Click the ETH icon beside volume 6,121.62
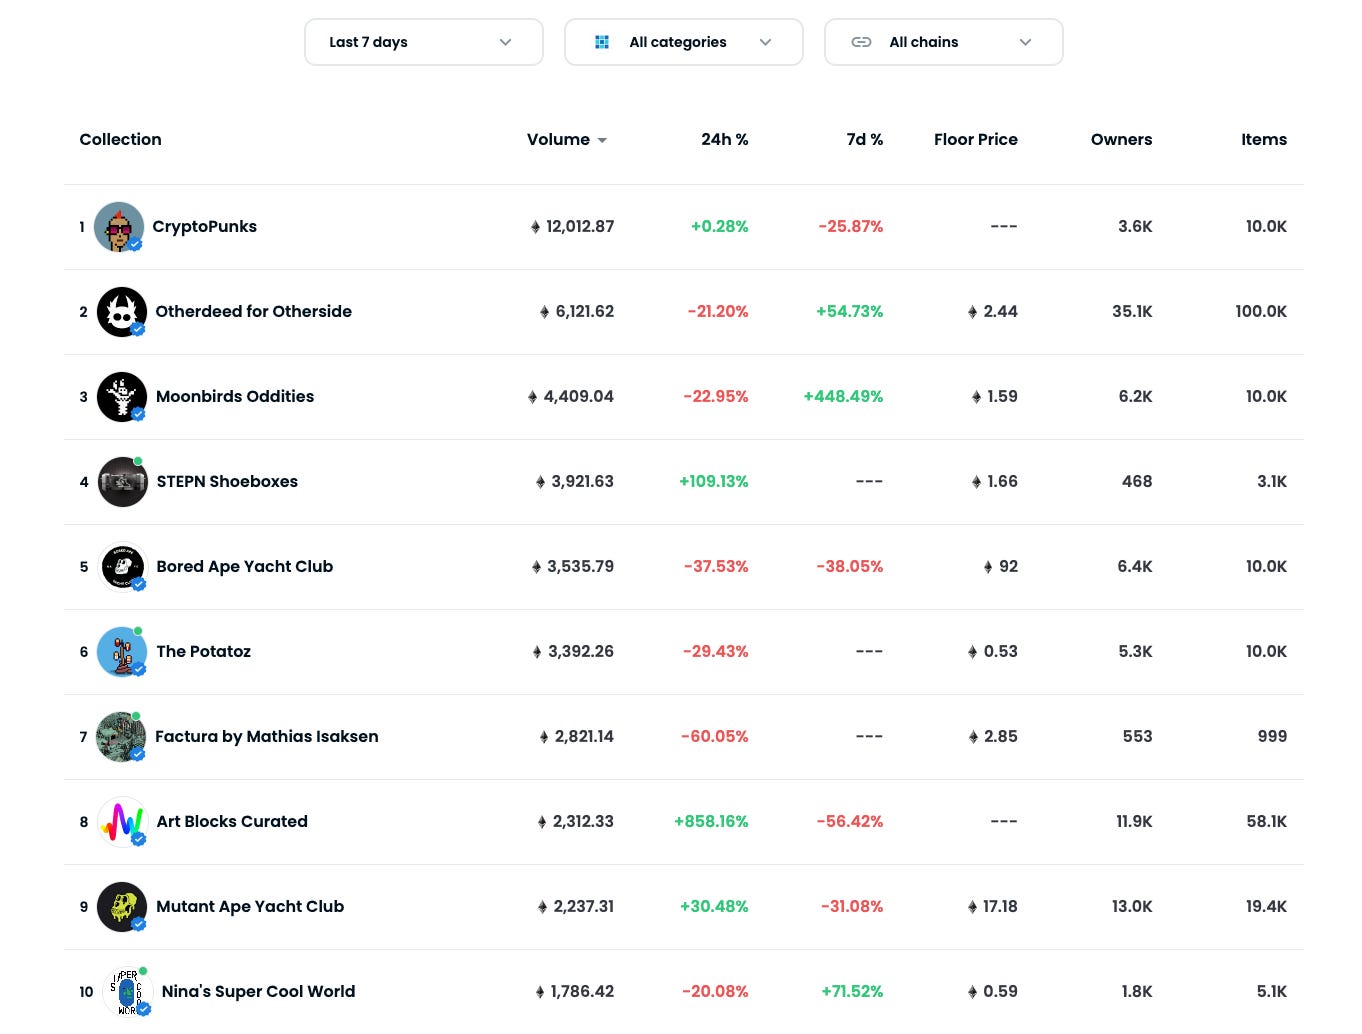Viewport: 1362px width, 1034px height. click(x=545, y=312)
